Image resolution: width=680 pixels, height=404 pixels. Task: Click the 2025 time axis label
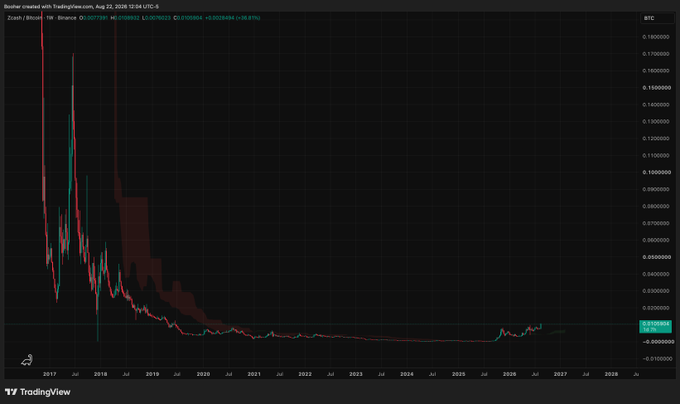coord(458,374)
